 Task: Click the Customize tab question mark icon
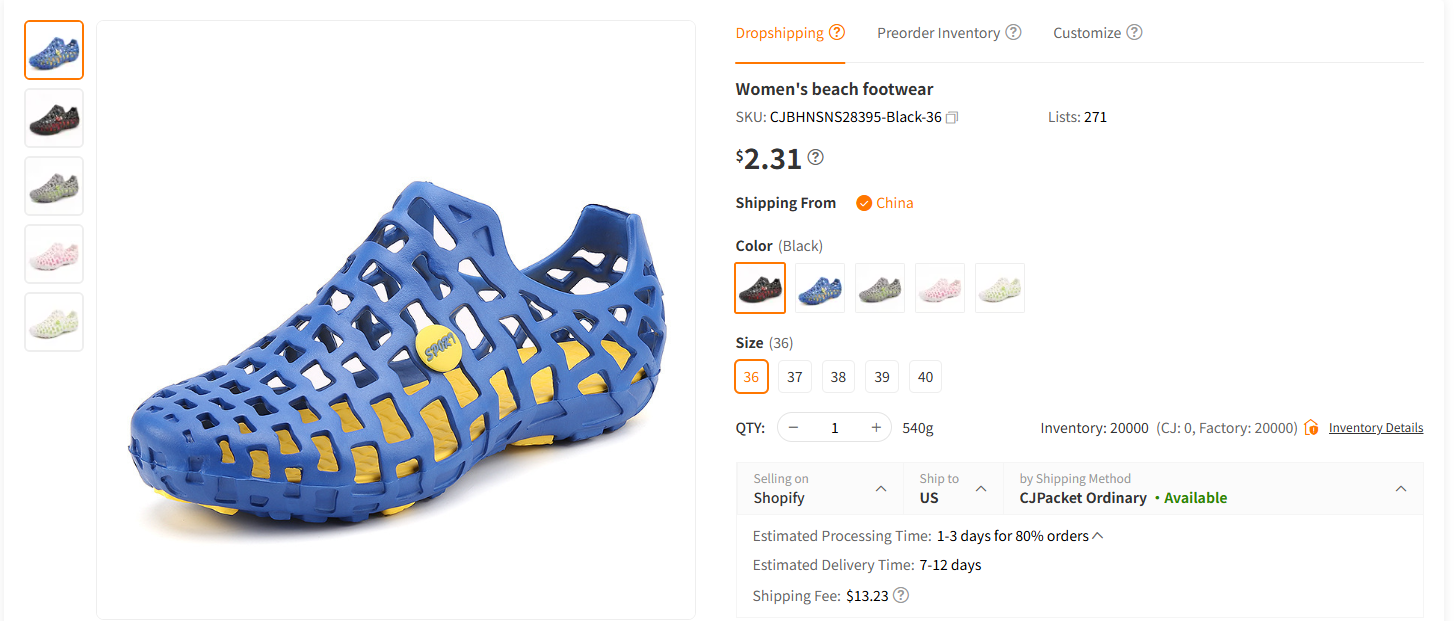tap(1135, 32)
